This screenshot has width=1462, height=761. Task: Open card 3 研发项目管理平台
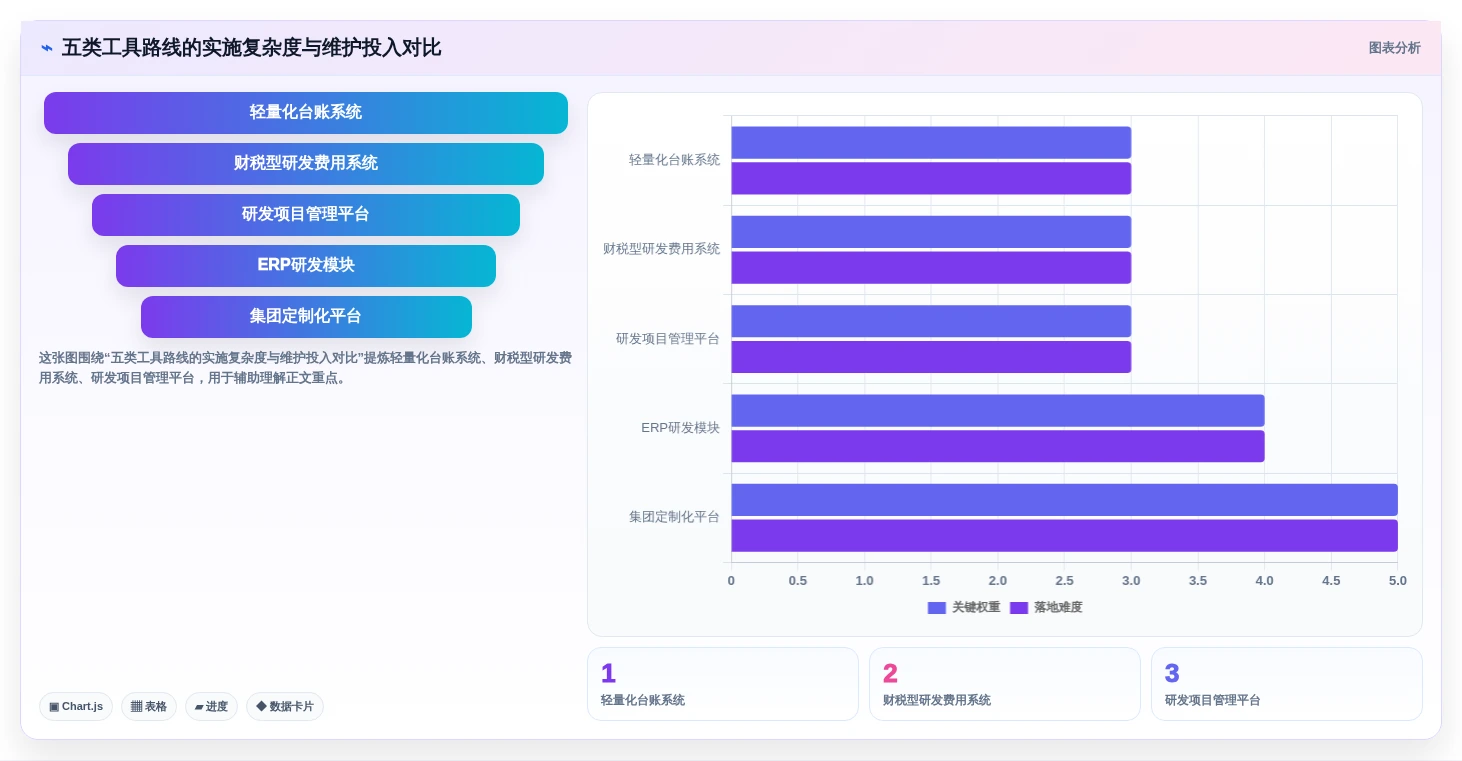coord(1287,684)
